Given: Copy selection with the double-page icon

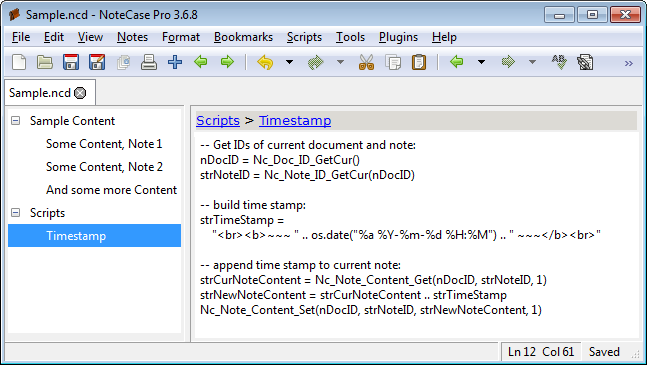Looking at the screenshot, I should point(393,63).
